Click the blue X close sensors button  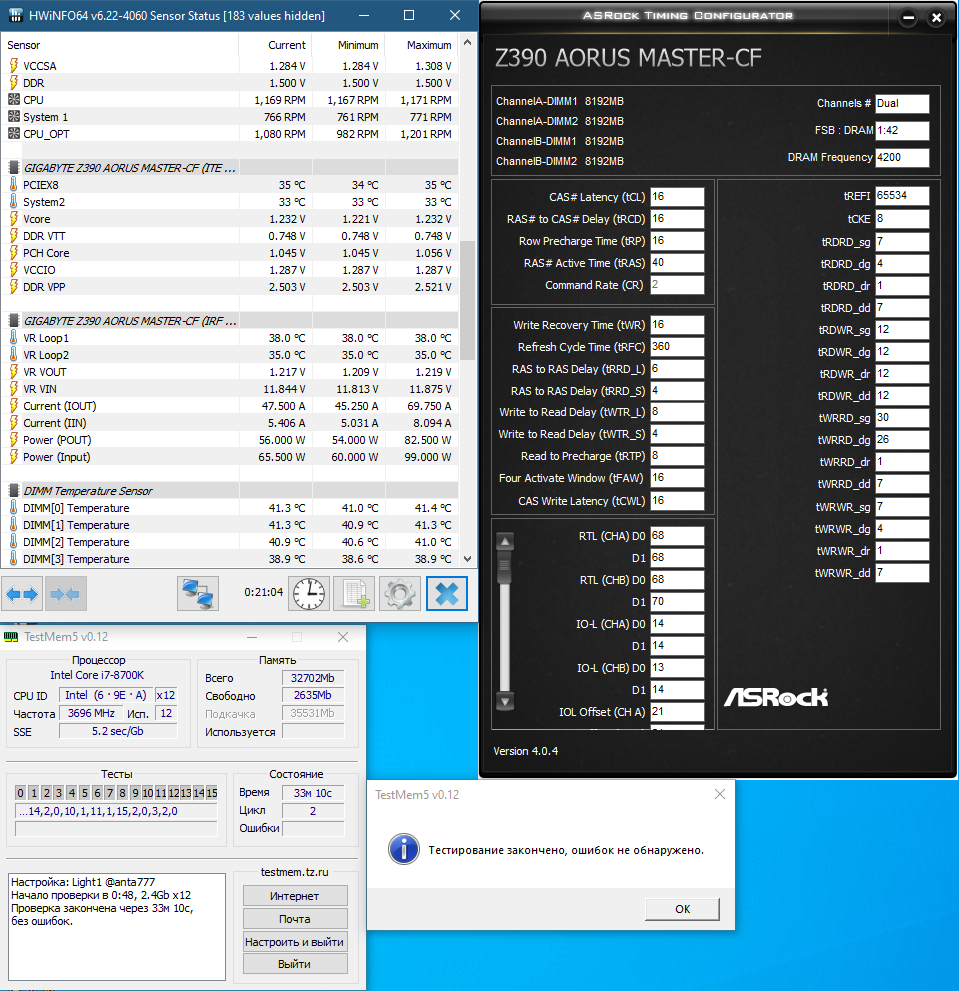[x=447, y=593]
